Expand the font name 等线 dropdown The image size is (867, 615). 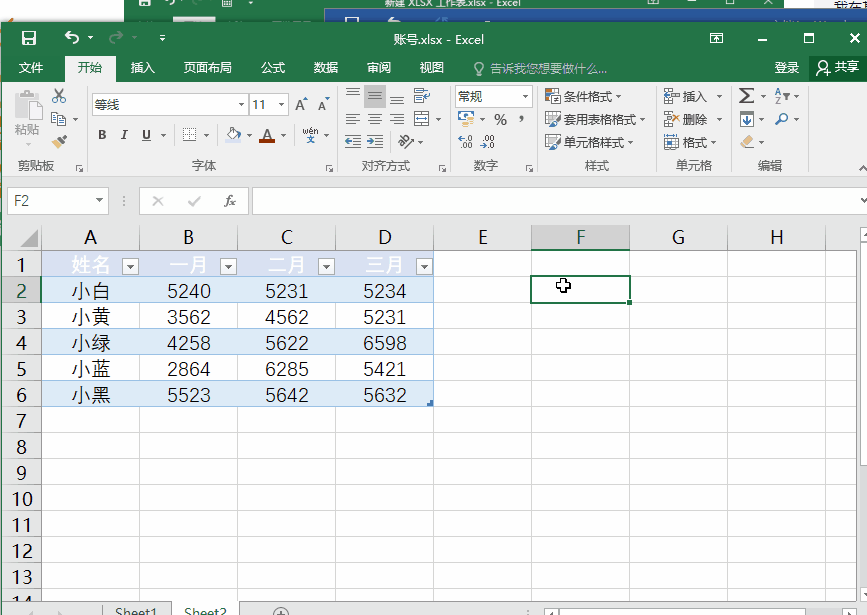tap(241, 105)
